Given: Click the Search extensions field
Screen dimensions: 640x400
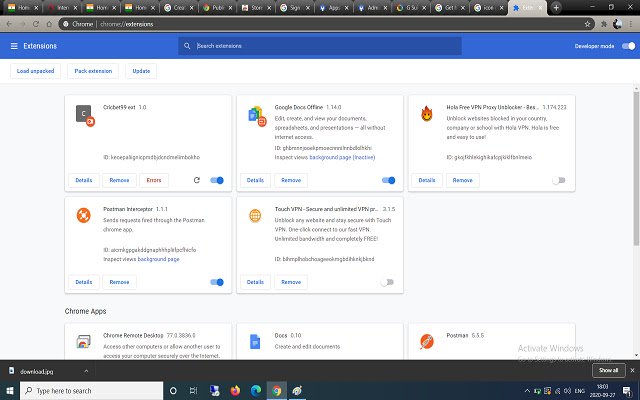Looking at the screenshot, I should pyautogui.click(x=320, y=46).
